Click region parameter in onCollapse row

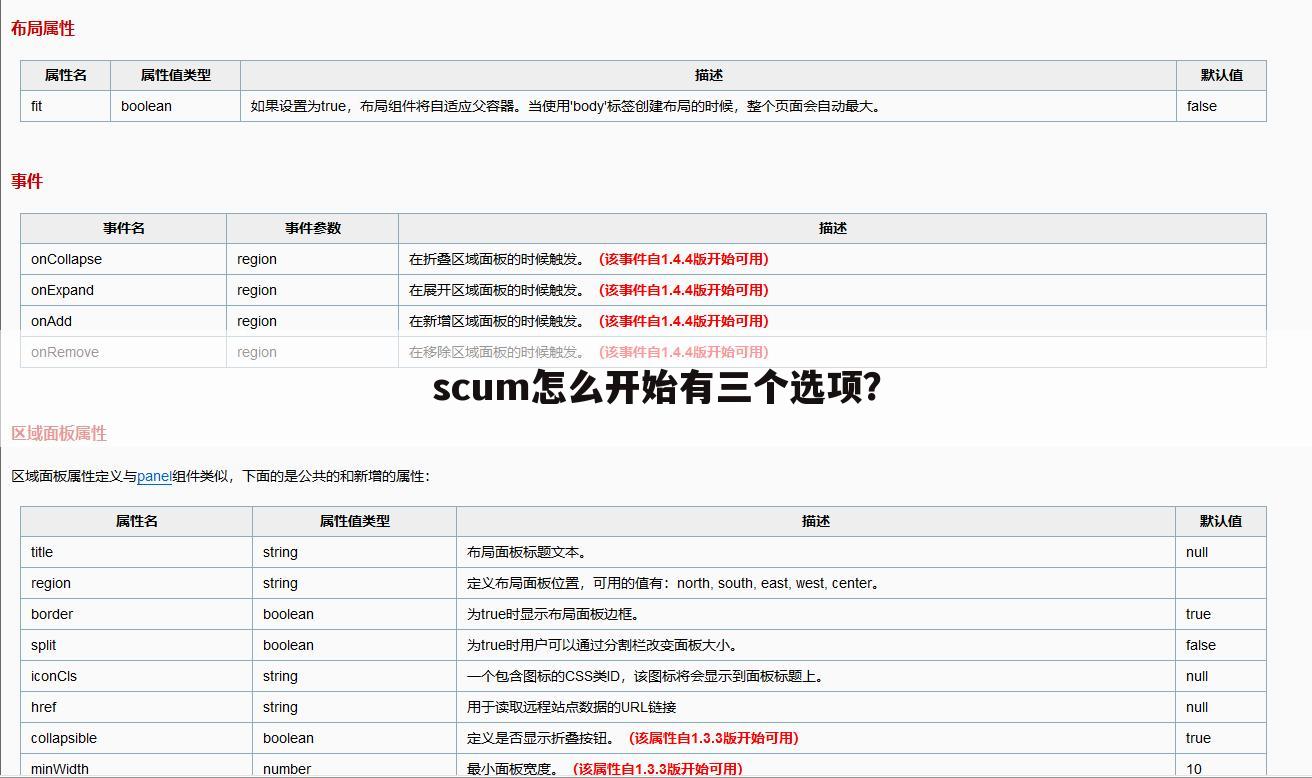click(257, 259)
